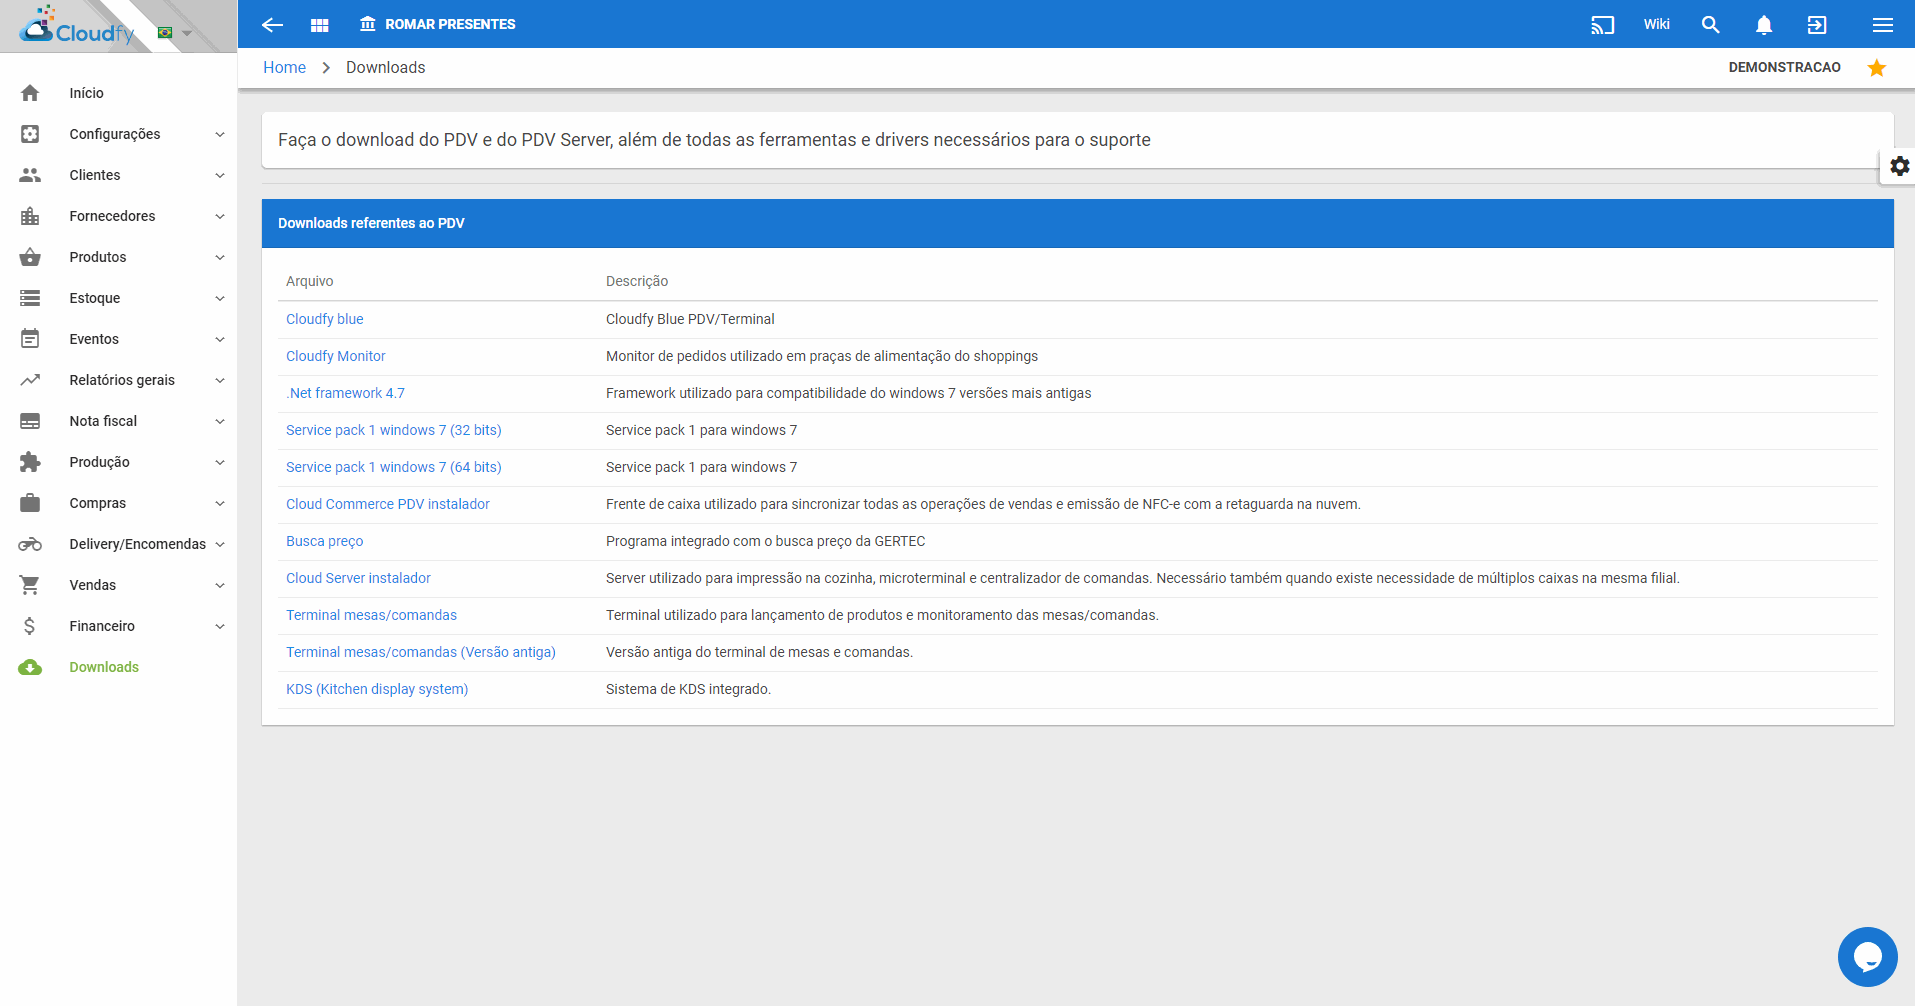The image size is (1915, 1006).
Task: Click the Clientes people icon
Action: (x=30, y=175)
